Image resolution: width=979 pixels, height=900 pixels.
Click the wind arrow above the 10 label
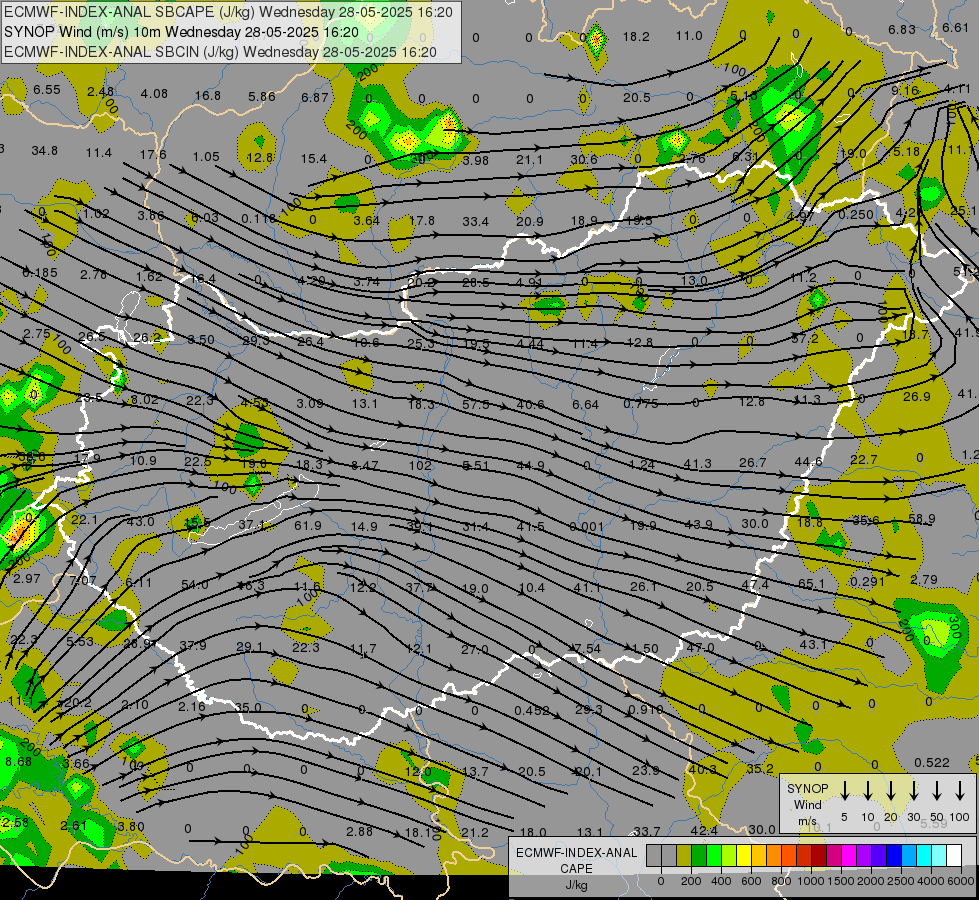point(868,791)
